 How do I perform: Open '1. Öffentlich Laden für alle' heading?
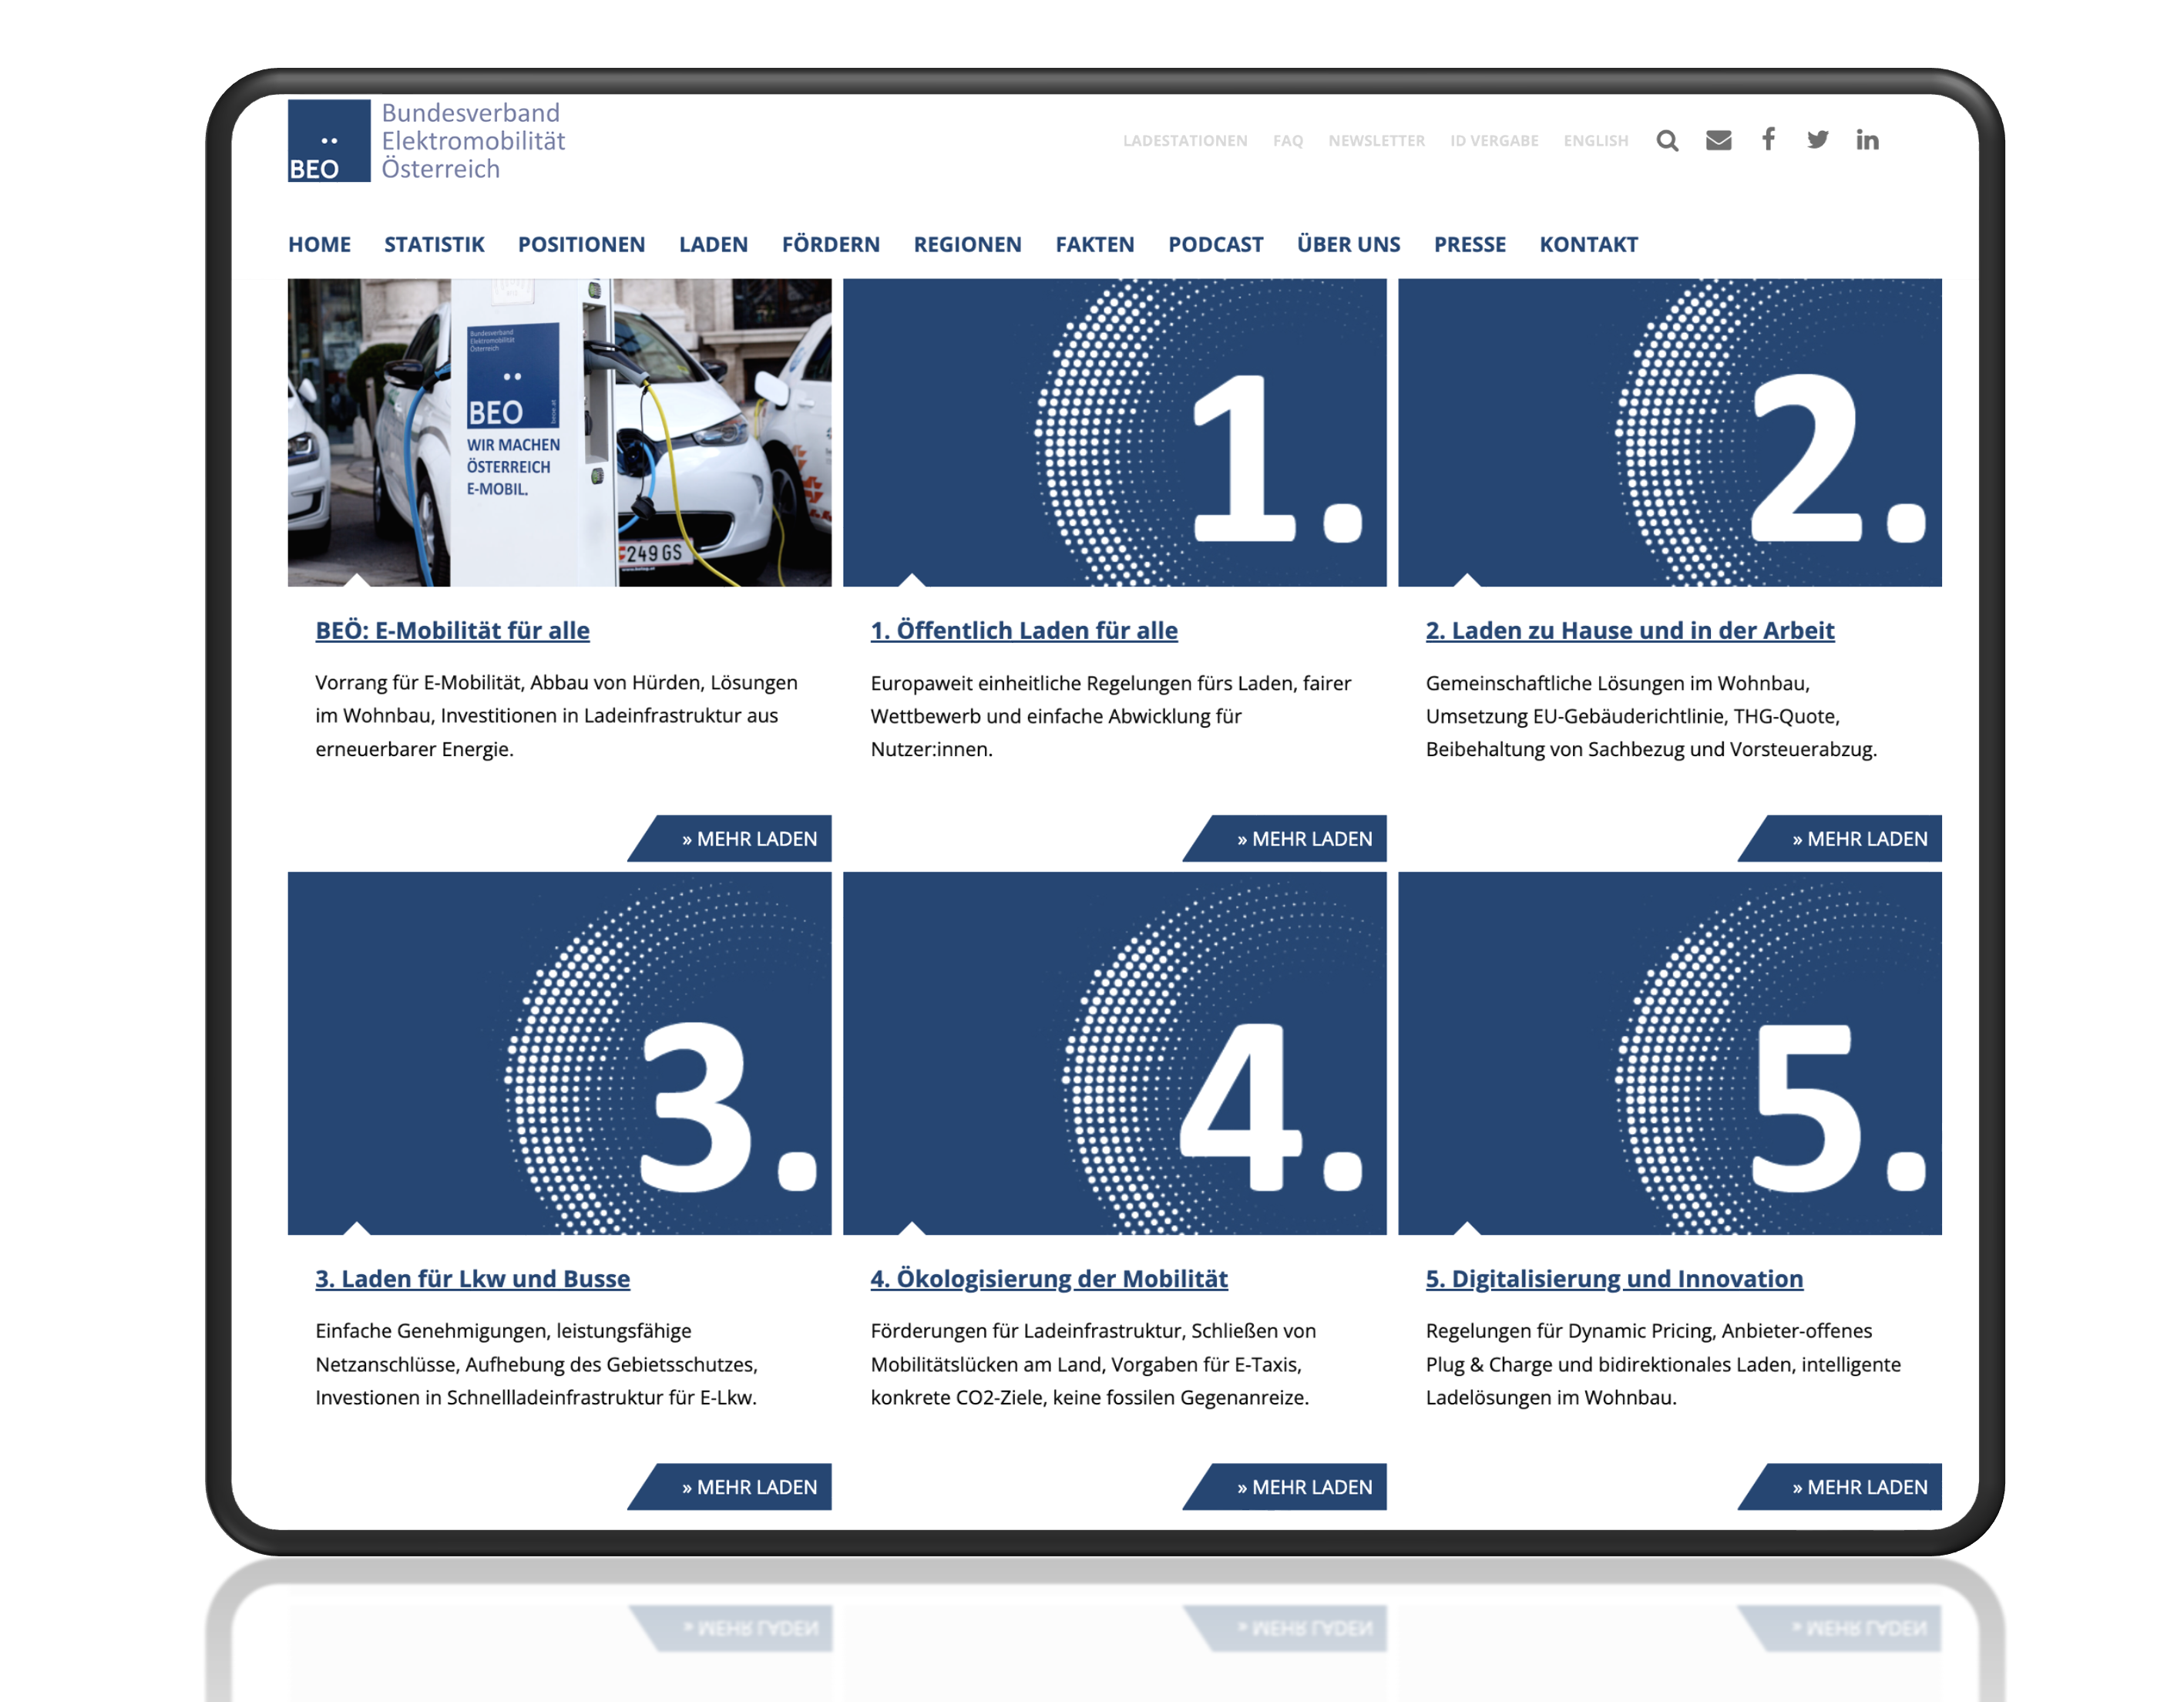(x=1023, y=631)
